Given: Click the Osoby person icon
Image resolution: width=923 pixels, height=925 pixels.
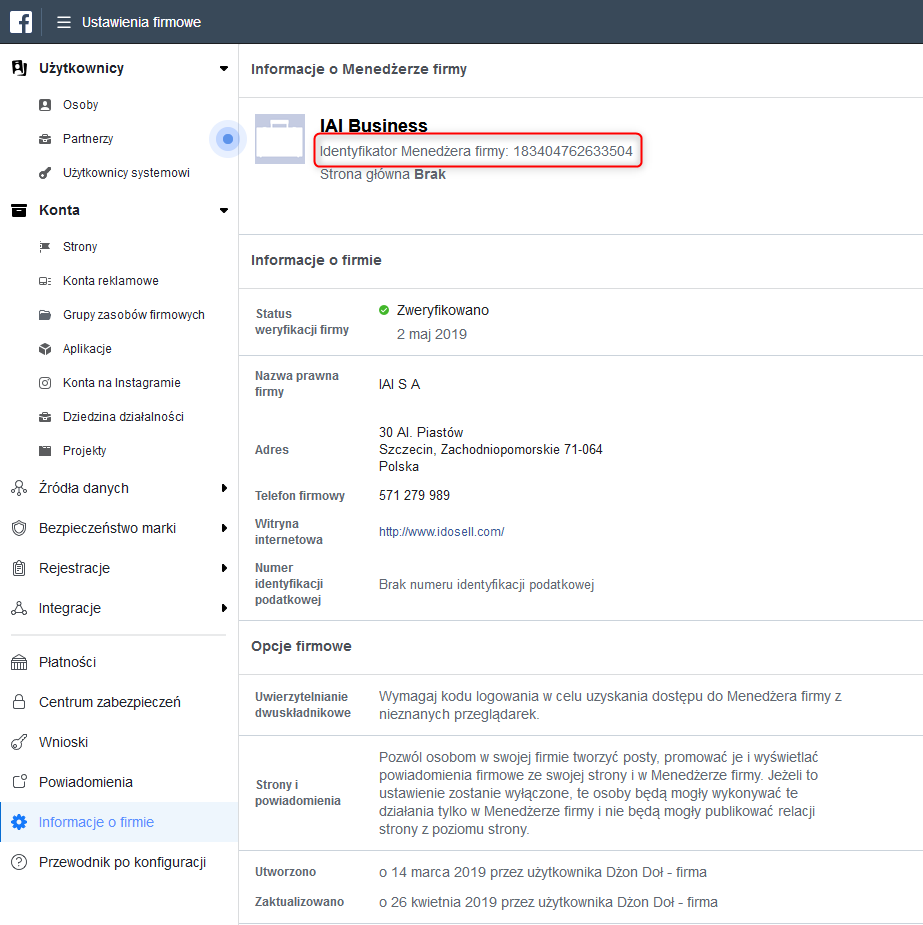Looking at the screenshot, I should coord(45,105).
